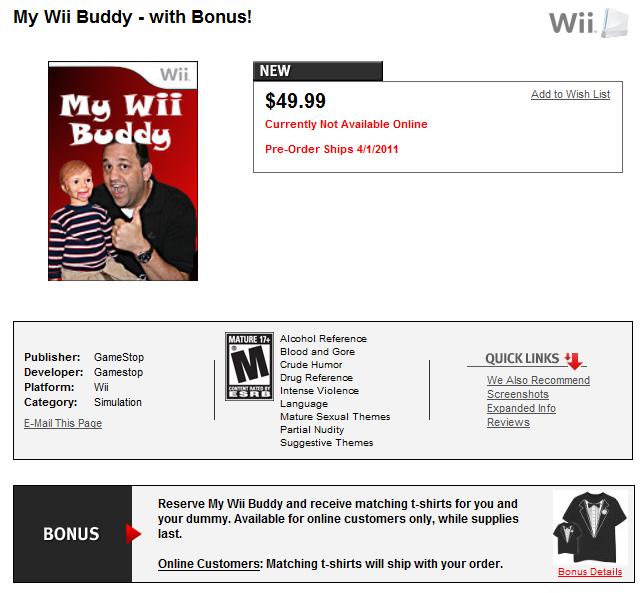Jump to Expanded Info

(x=521, y=408)
